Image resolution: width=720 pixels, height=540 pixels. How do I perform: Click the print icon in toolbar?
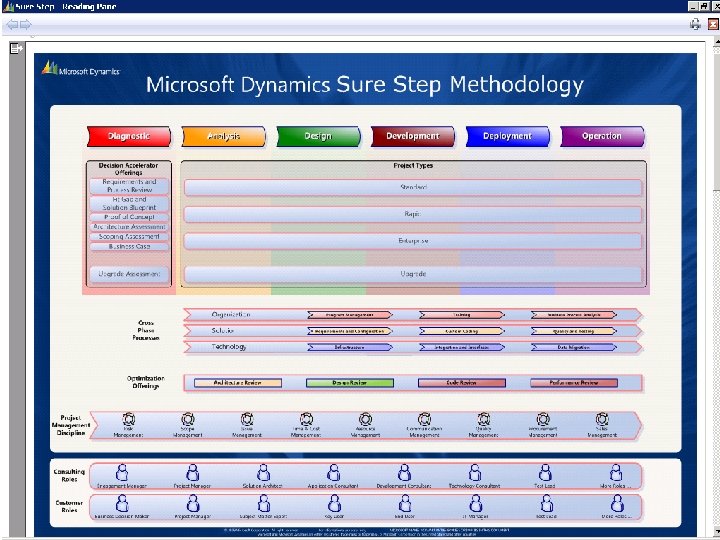pyautogui.click(x=695, y=24)
